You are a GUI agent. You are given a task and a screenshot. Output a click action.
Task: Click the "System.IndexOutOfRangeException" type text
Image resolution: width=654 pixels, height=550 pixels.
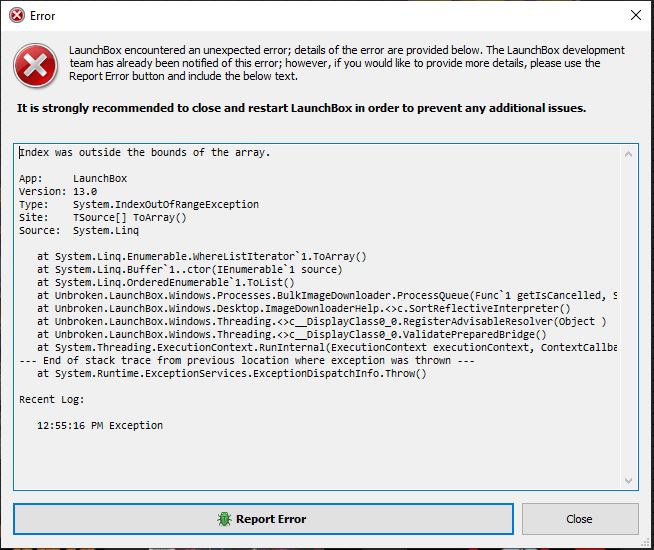(166, 204)
